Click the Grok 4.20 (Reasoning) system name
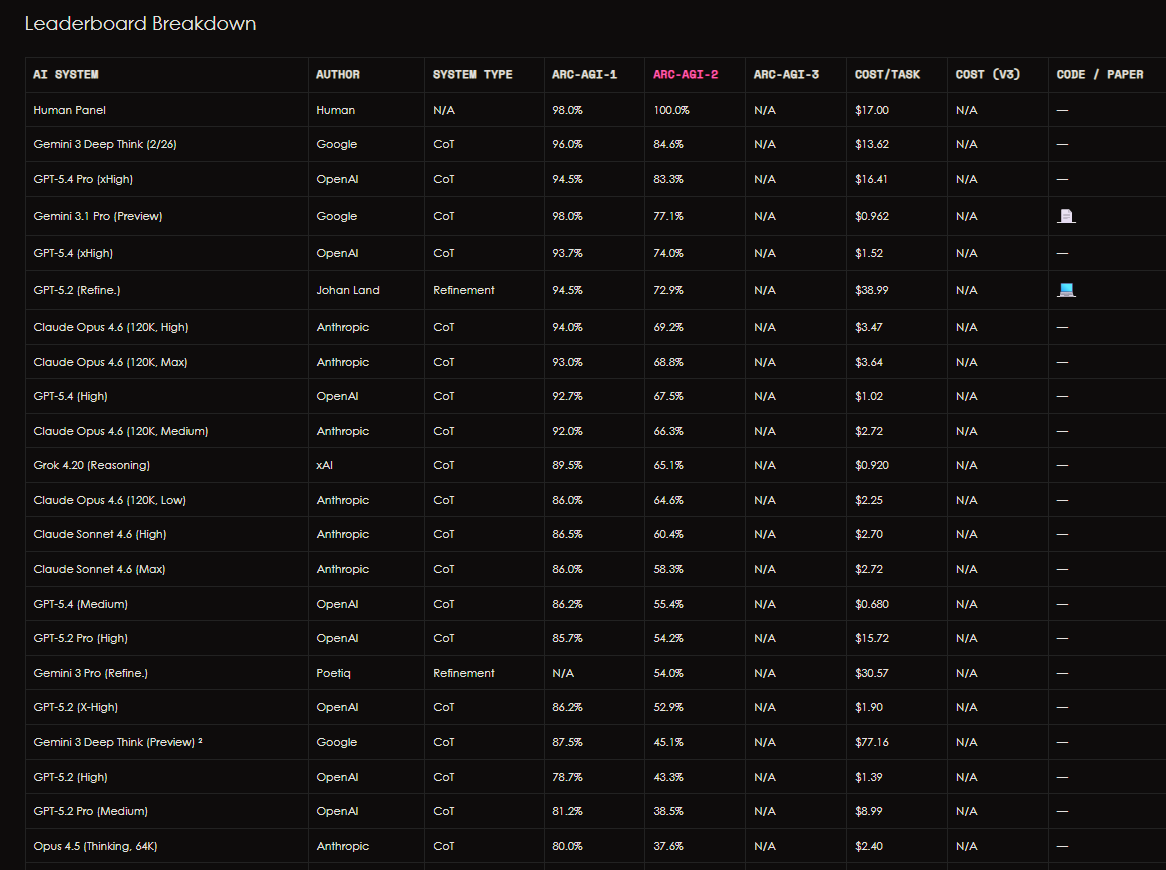 (x=91, y=465)
